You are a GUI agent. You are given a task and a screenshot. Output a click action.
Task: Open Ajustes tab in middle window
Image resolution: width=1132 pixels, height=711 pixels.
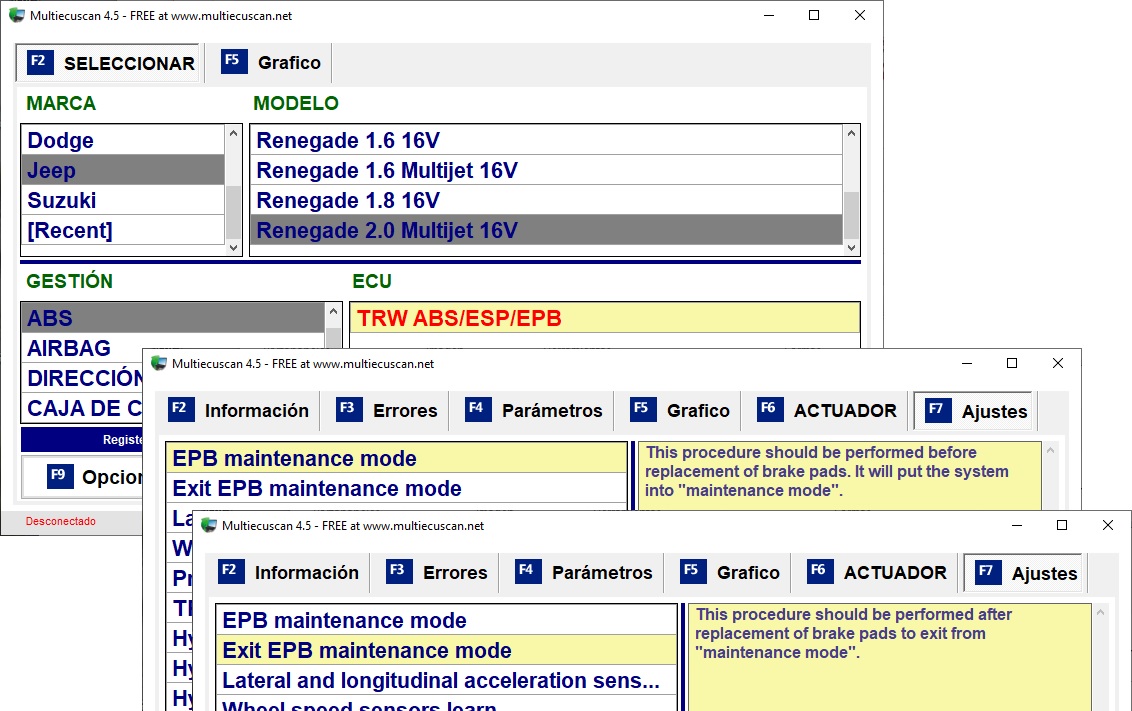975,411
